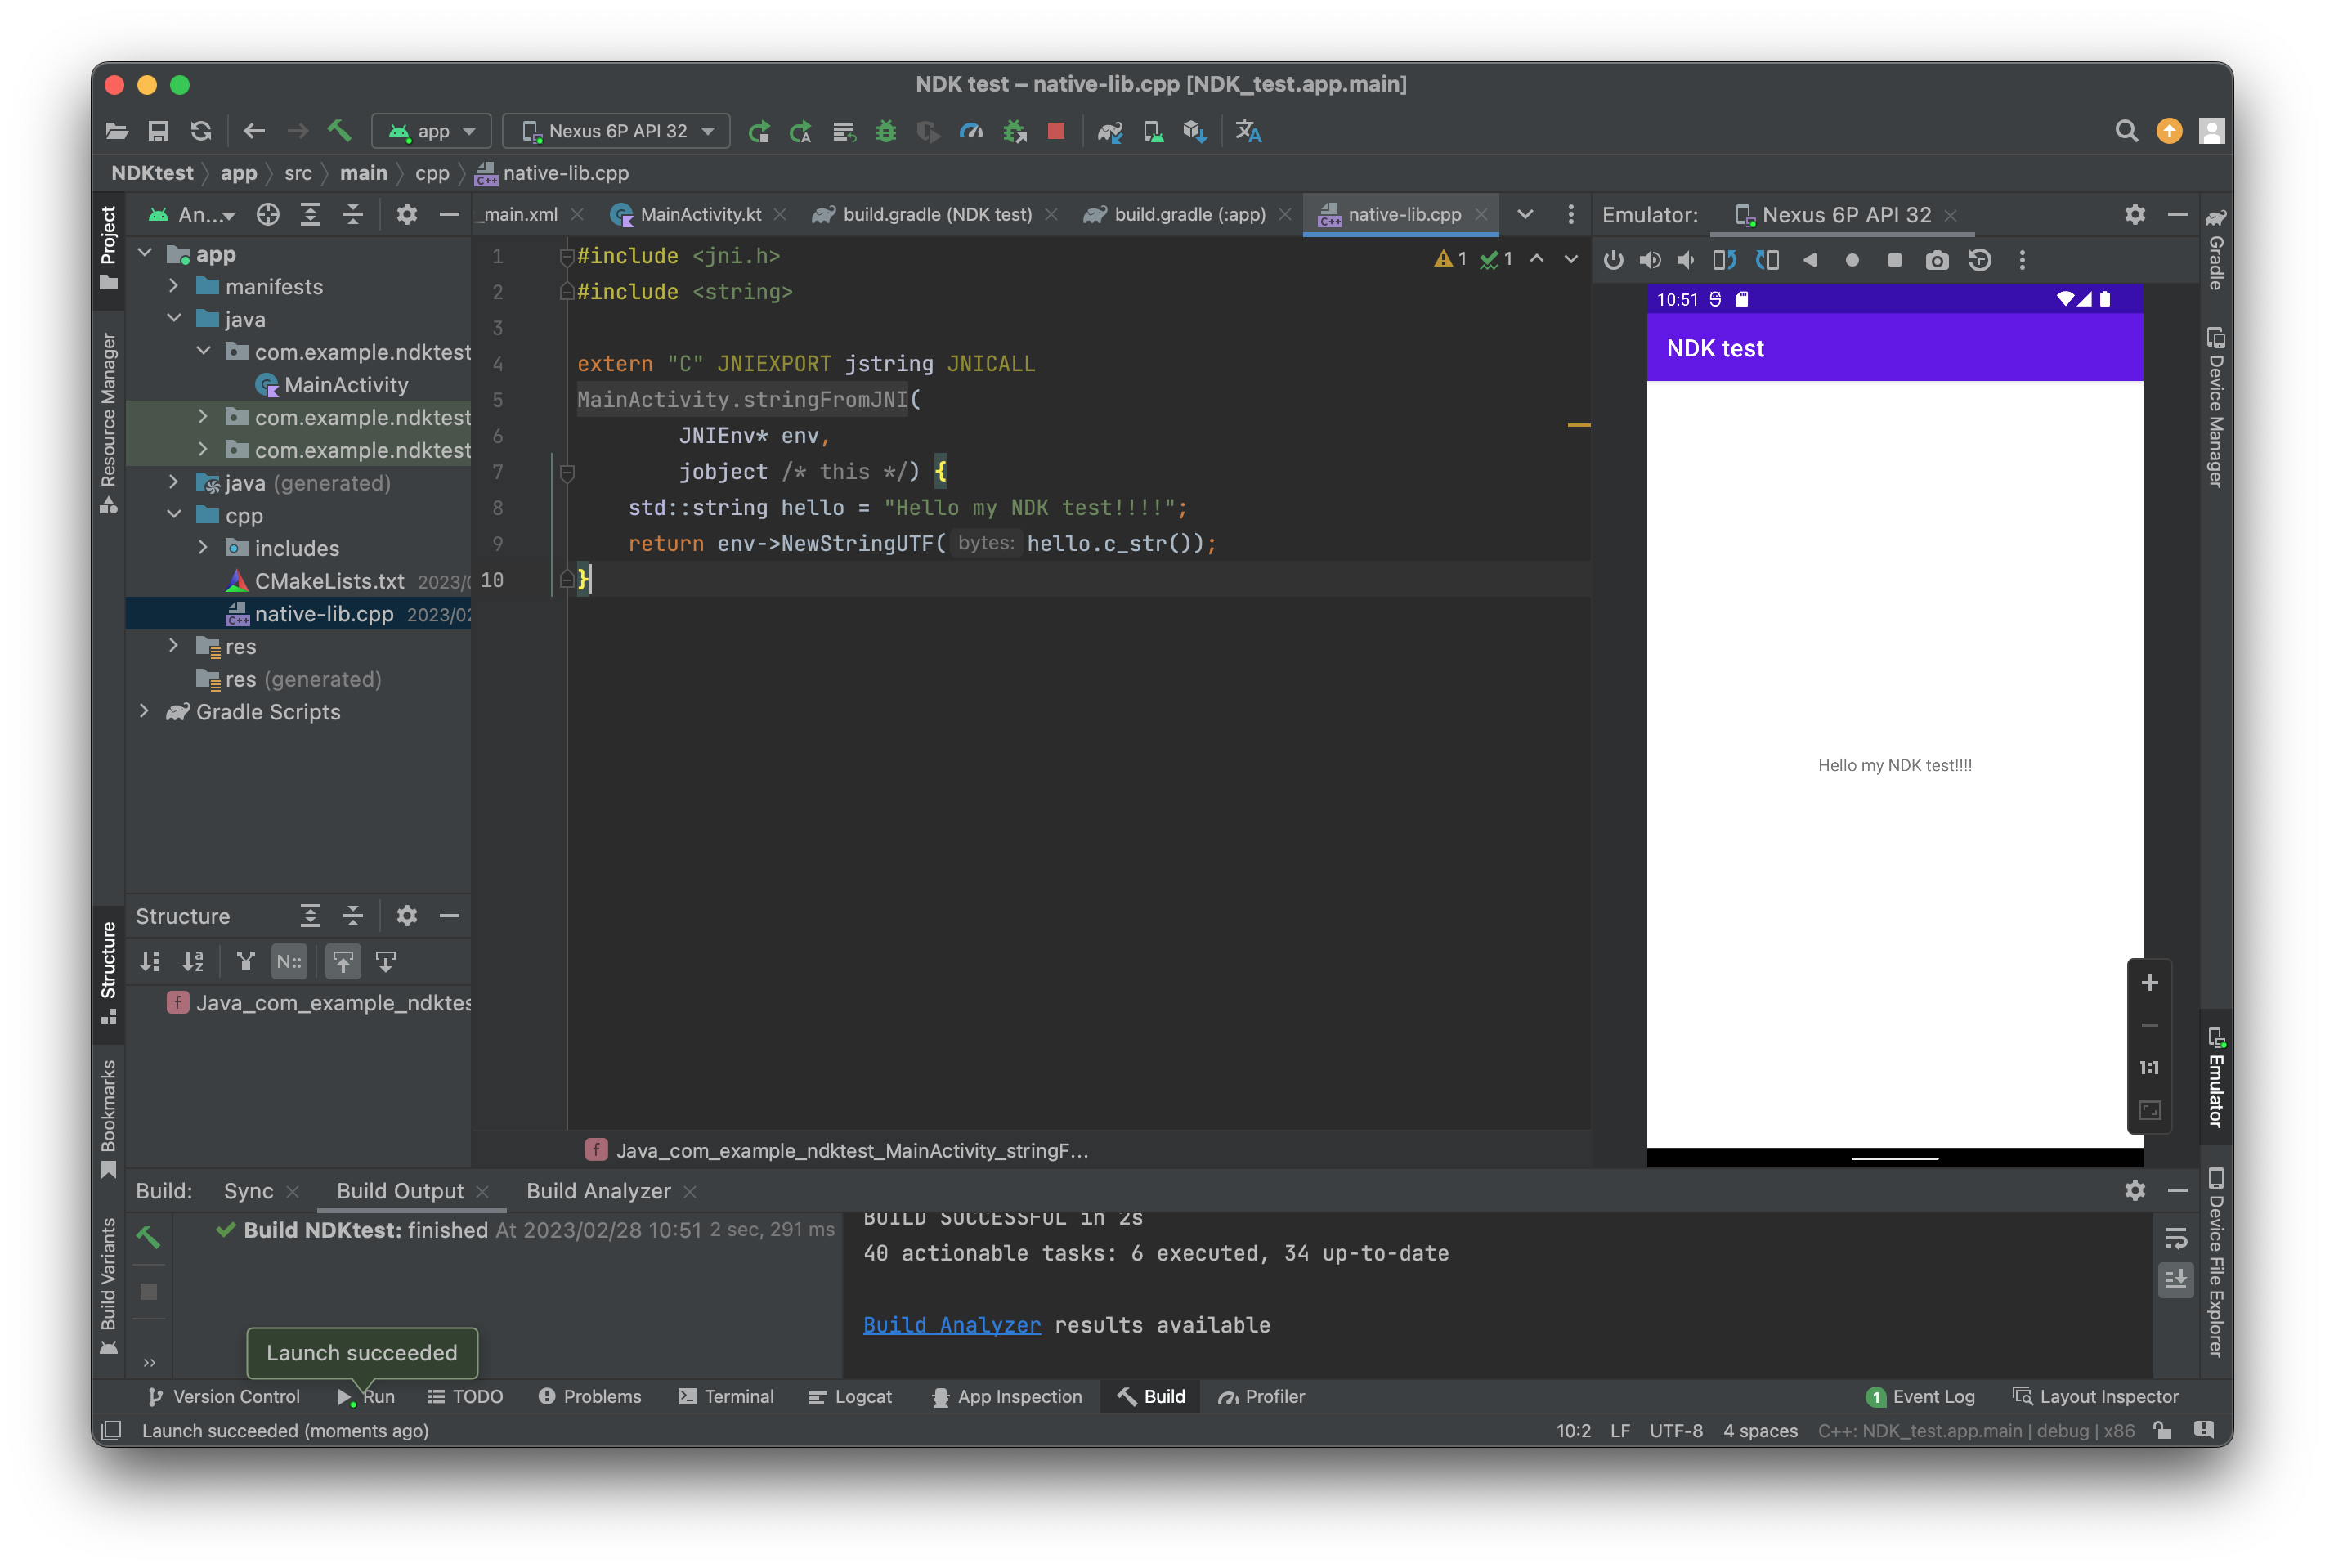Open the Build Analyzer tab

click(x=598, y=1191)
